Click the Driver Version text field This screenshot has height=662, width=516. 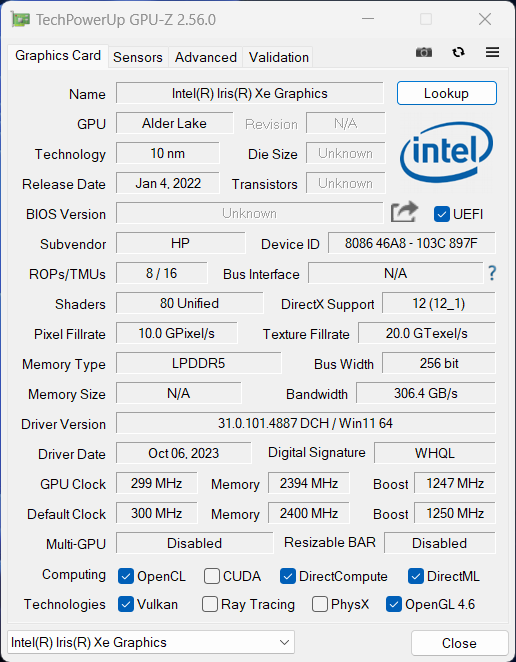click(x=306, y=423)
